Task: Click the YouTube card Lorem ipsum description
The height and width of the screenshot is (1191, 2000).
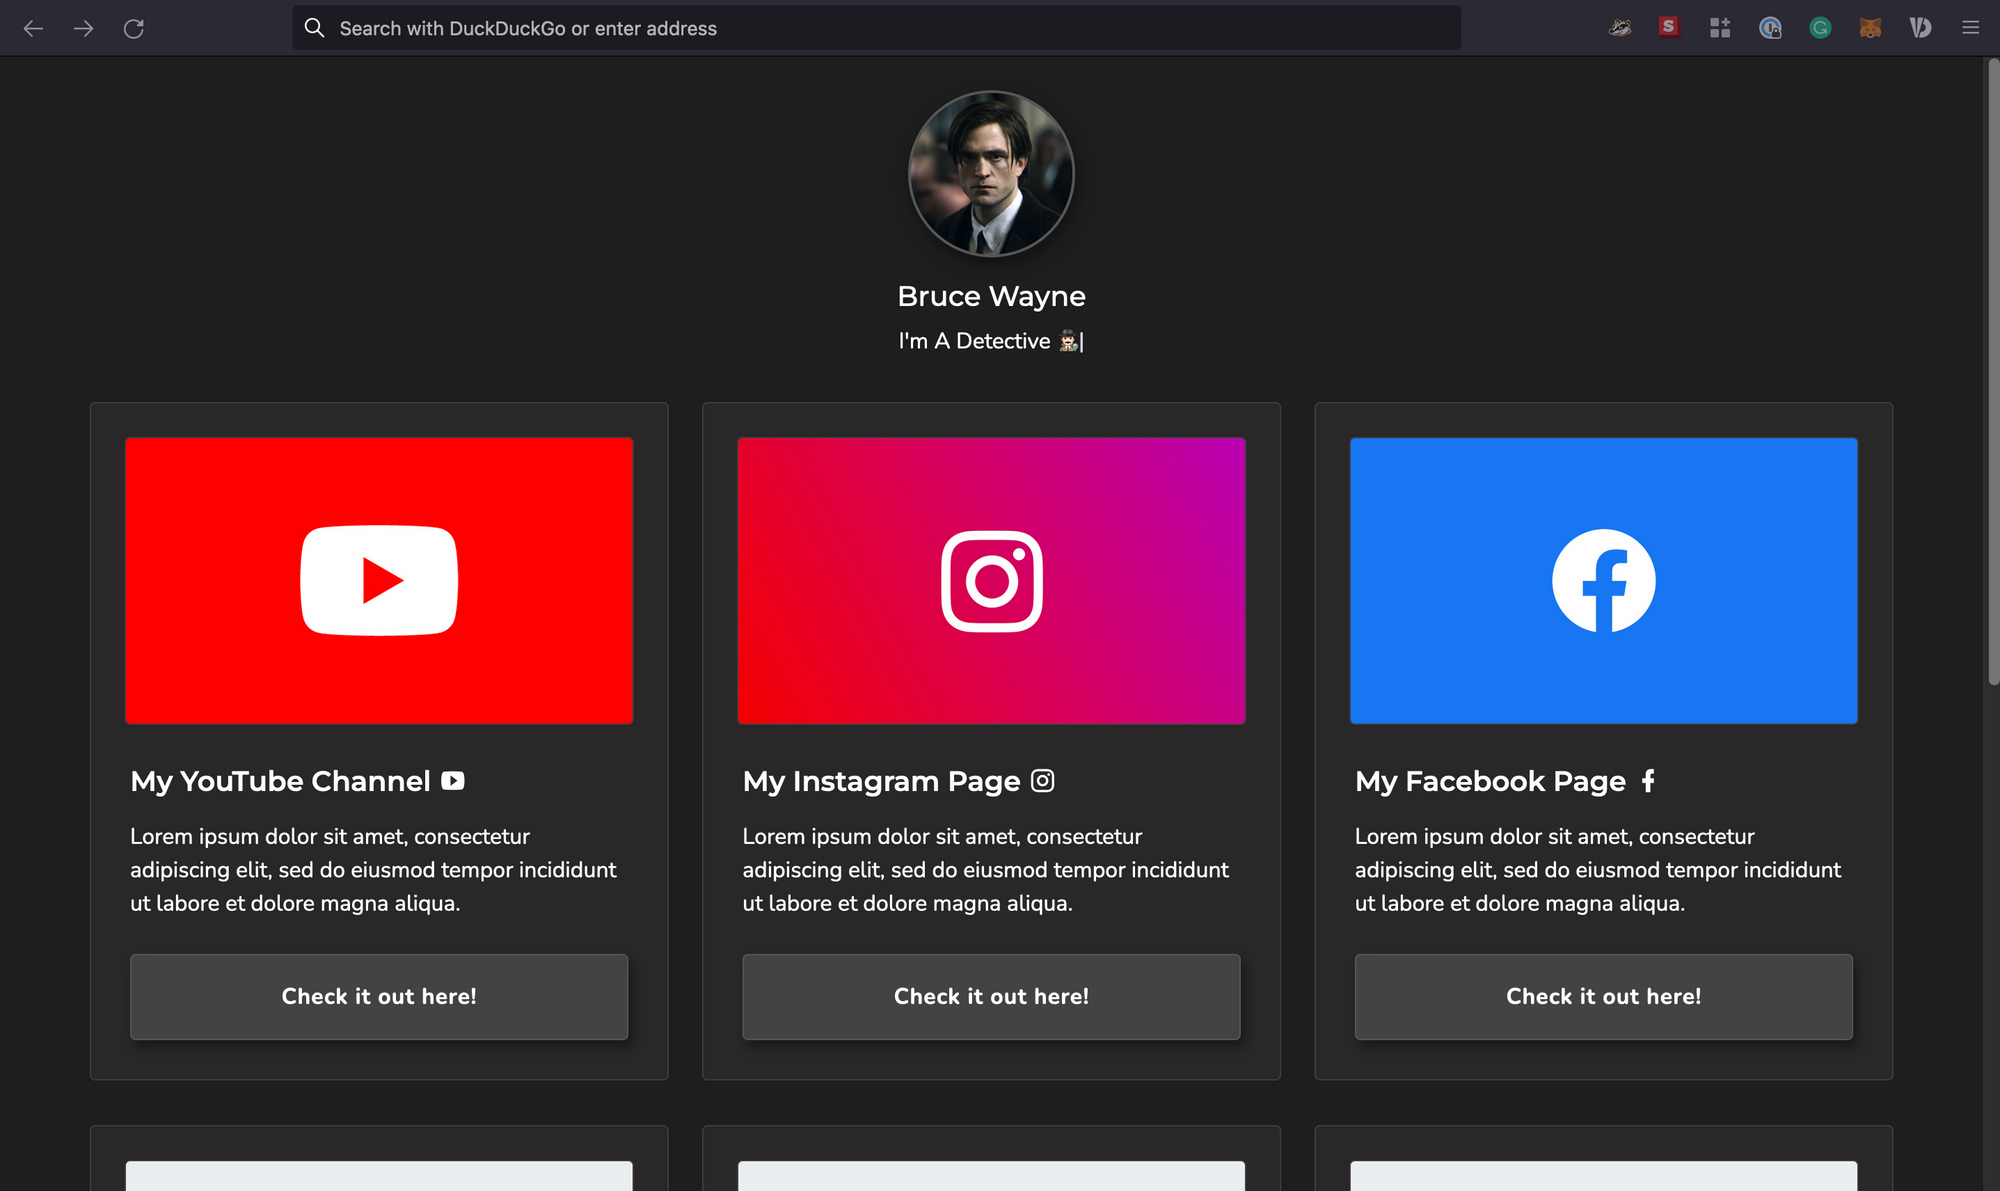Action: tap(374, 870)
